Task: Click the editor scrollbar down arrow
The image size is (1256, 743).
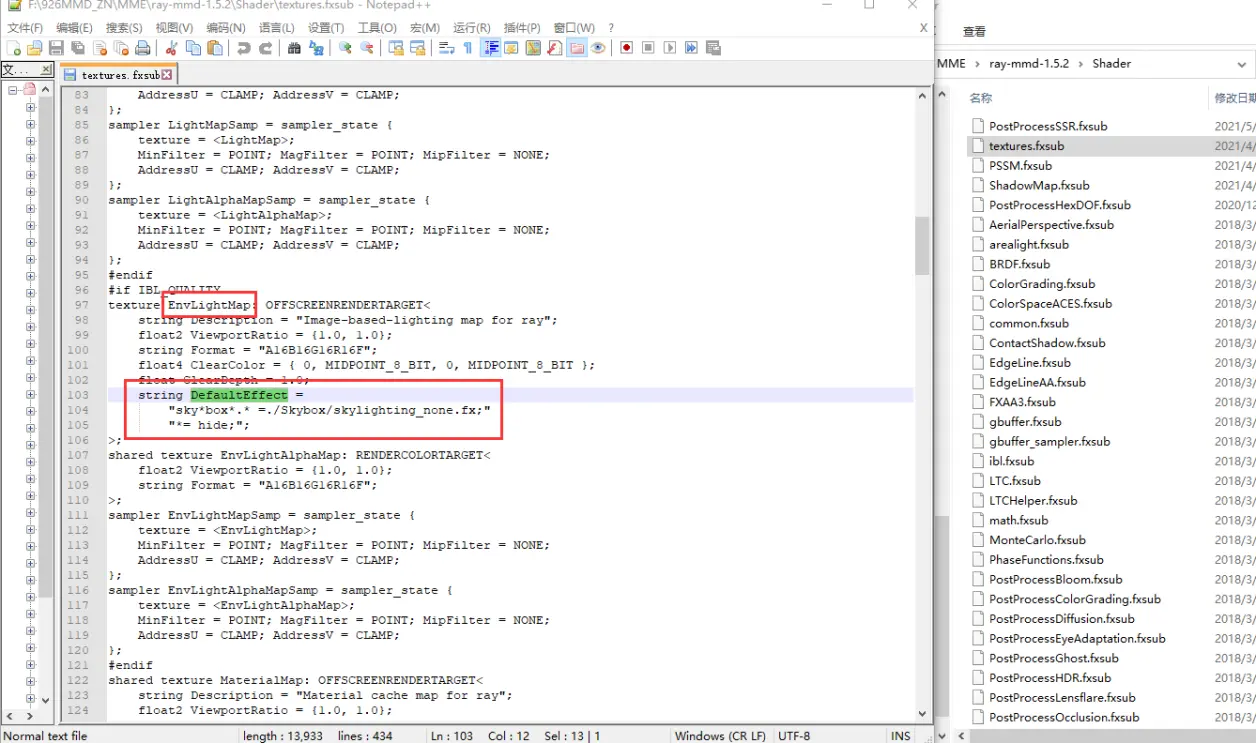Action: 922,714
